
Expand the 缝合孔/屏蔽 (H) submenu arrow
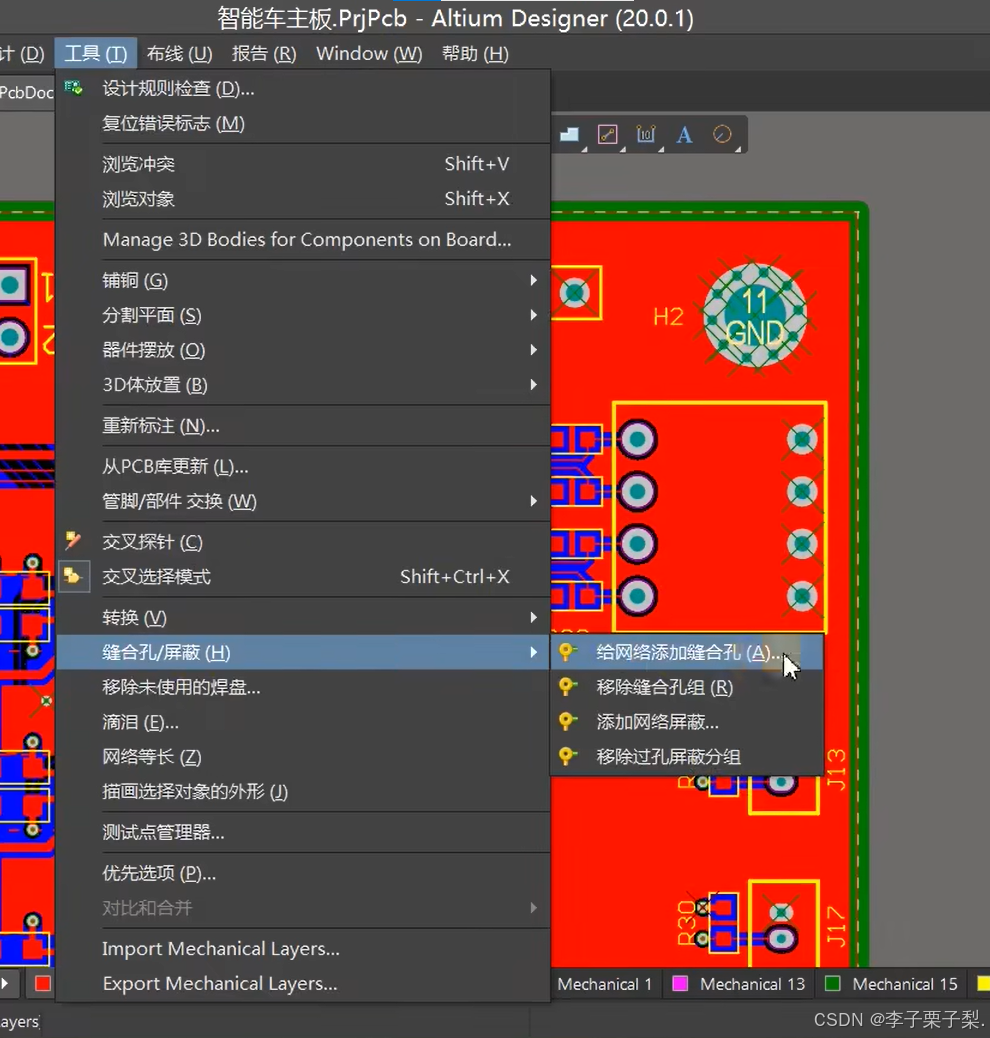point(534,653)
